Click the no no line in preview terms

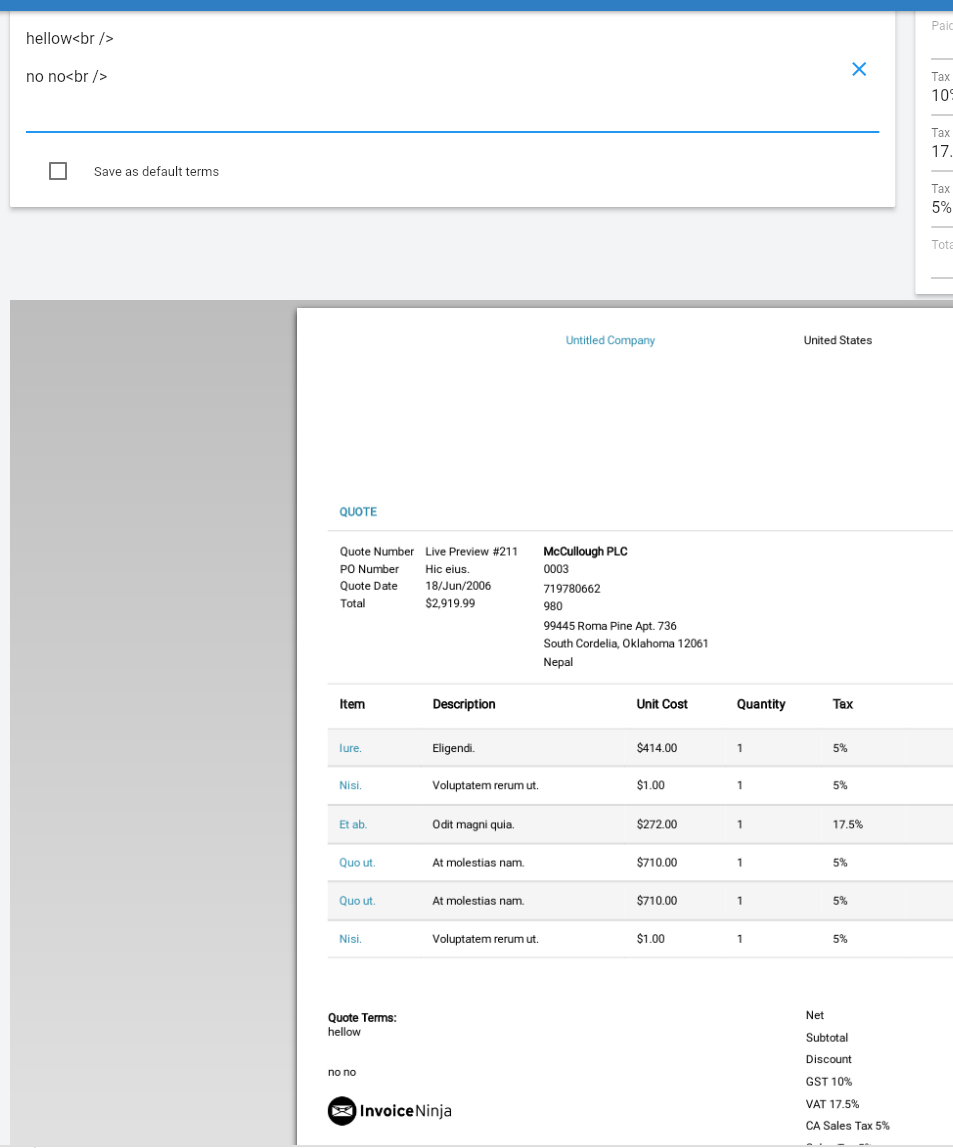tap(342, 1072)
